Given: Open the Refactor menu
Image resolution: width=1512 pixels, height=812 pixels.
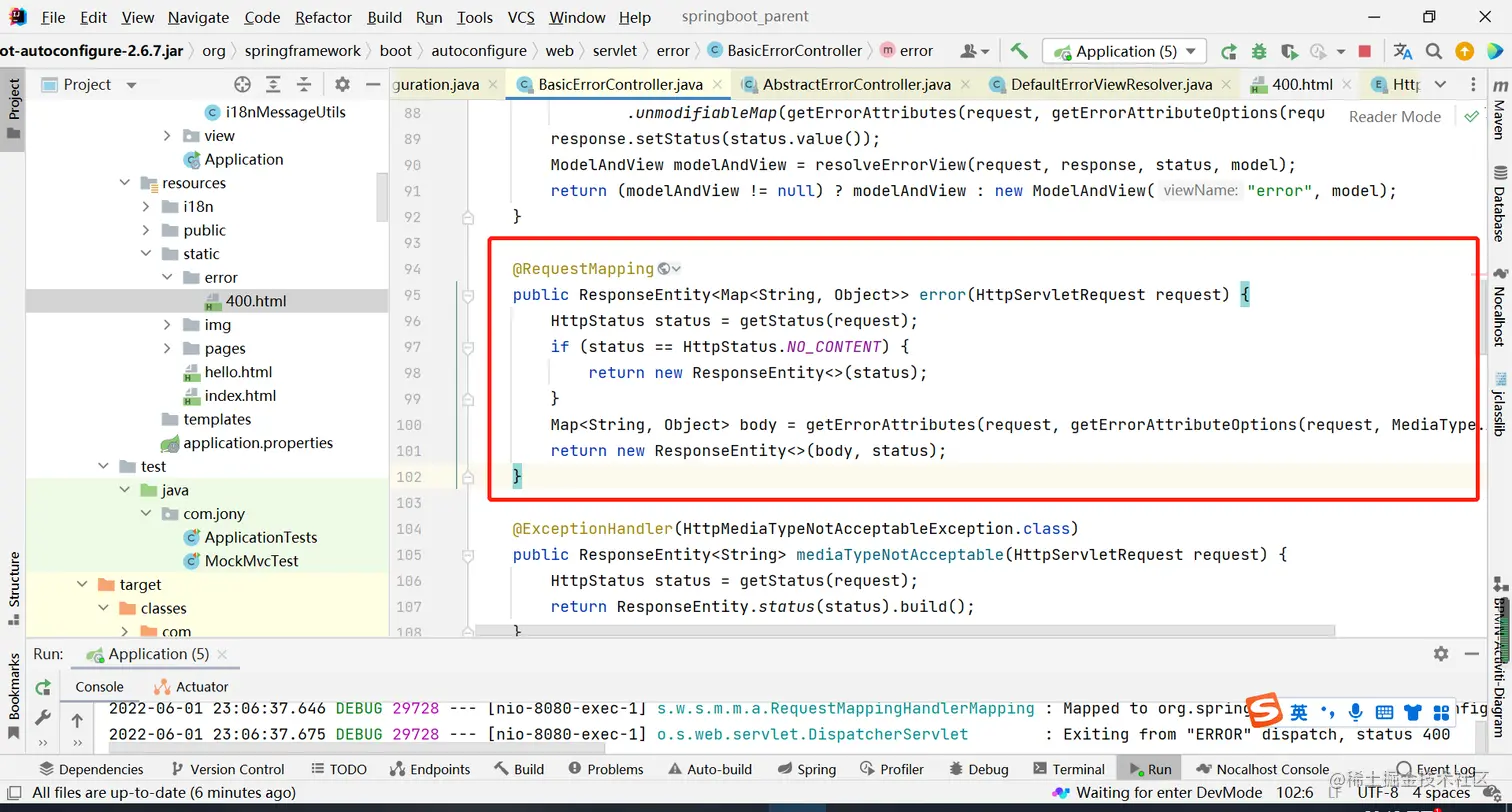Looking at the screenshot, I should 323,18.
